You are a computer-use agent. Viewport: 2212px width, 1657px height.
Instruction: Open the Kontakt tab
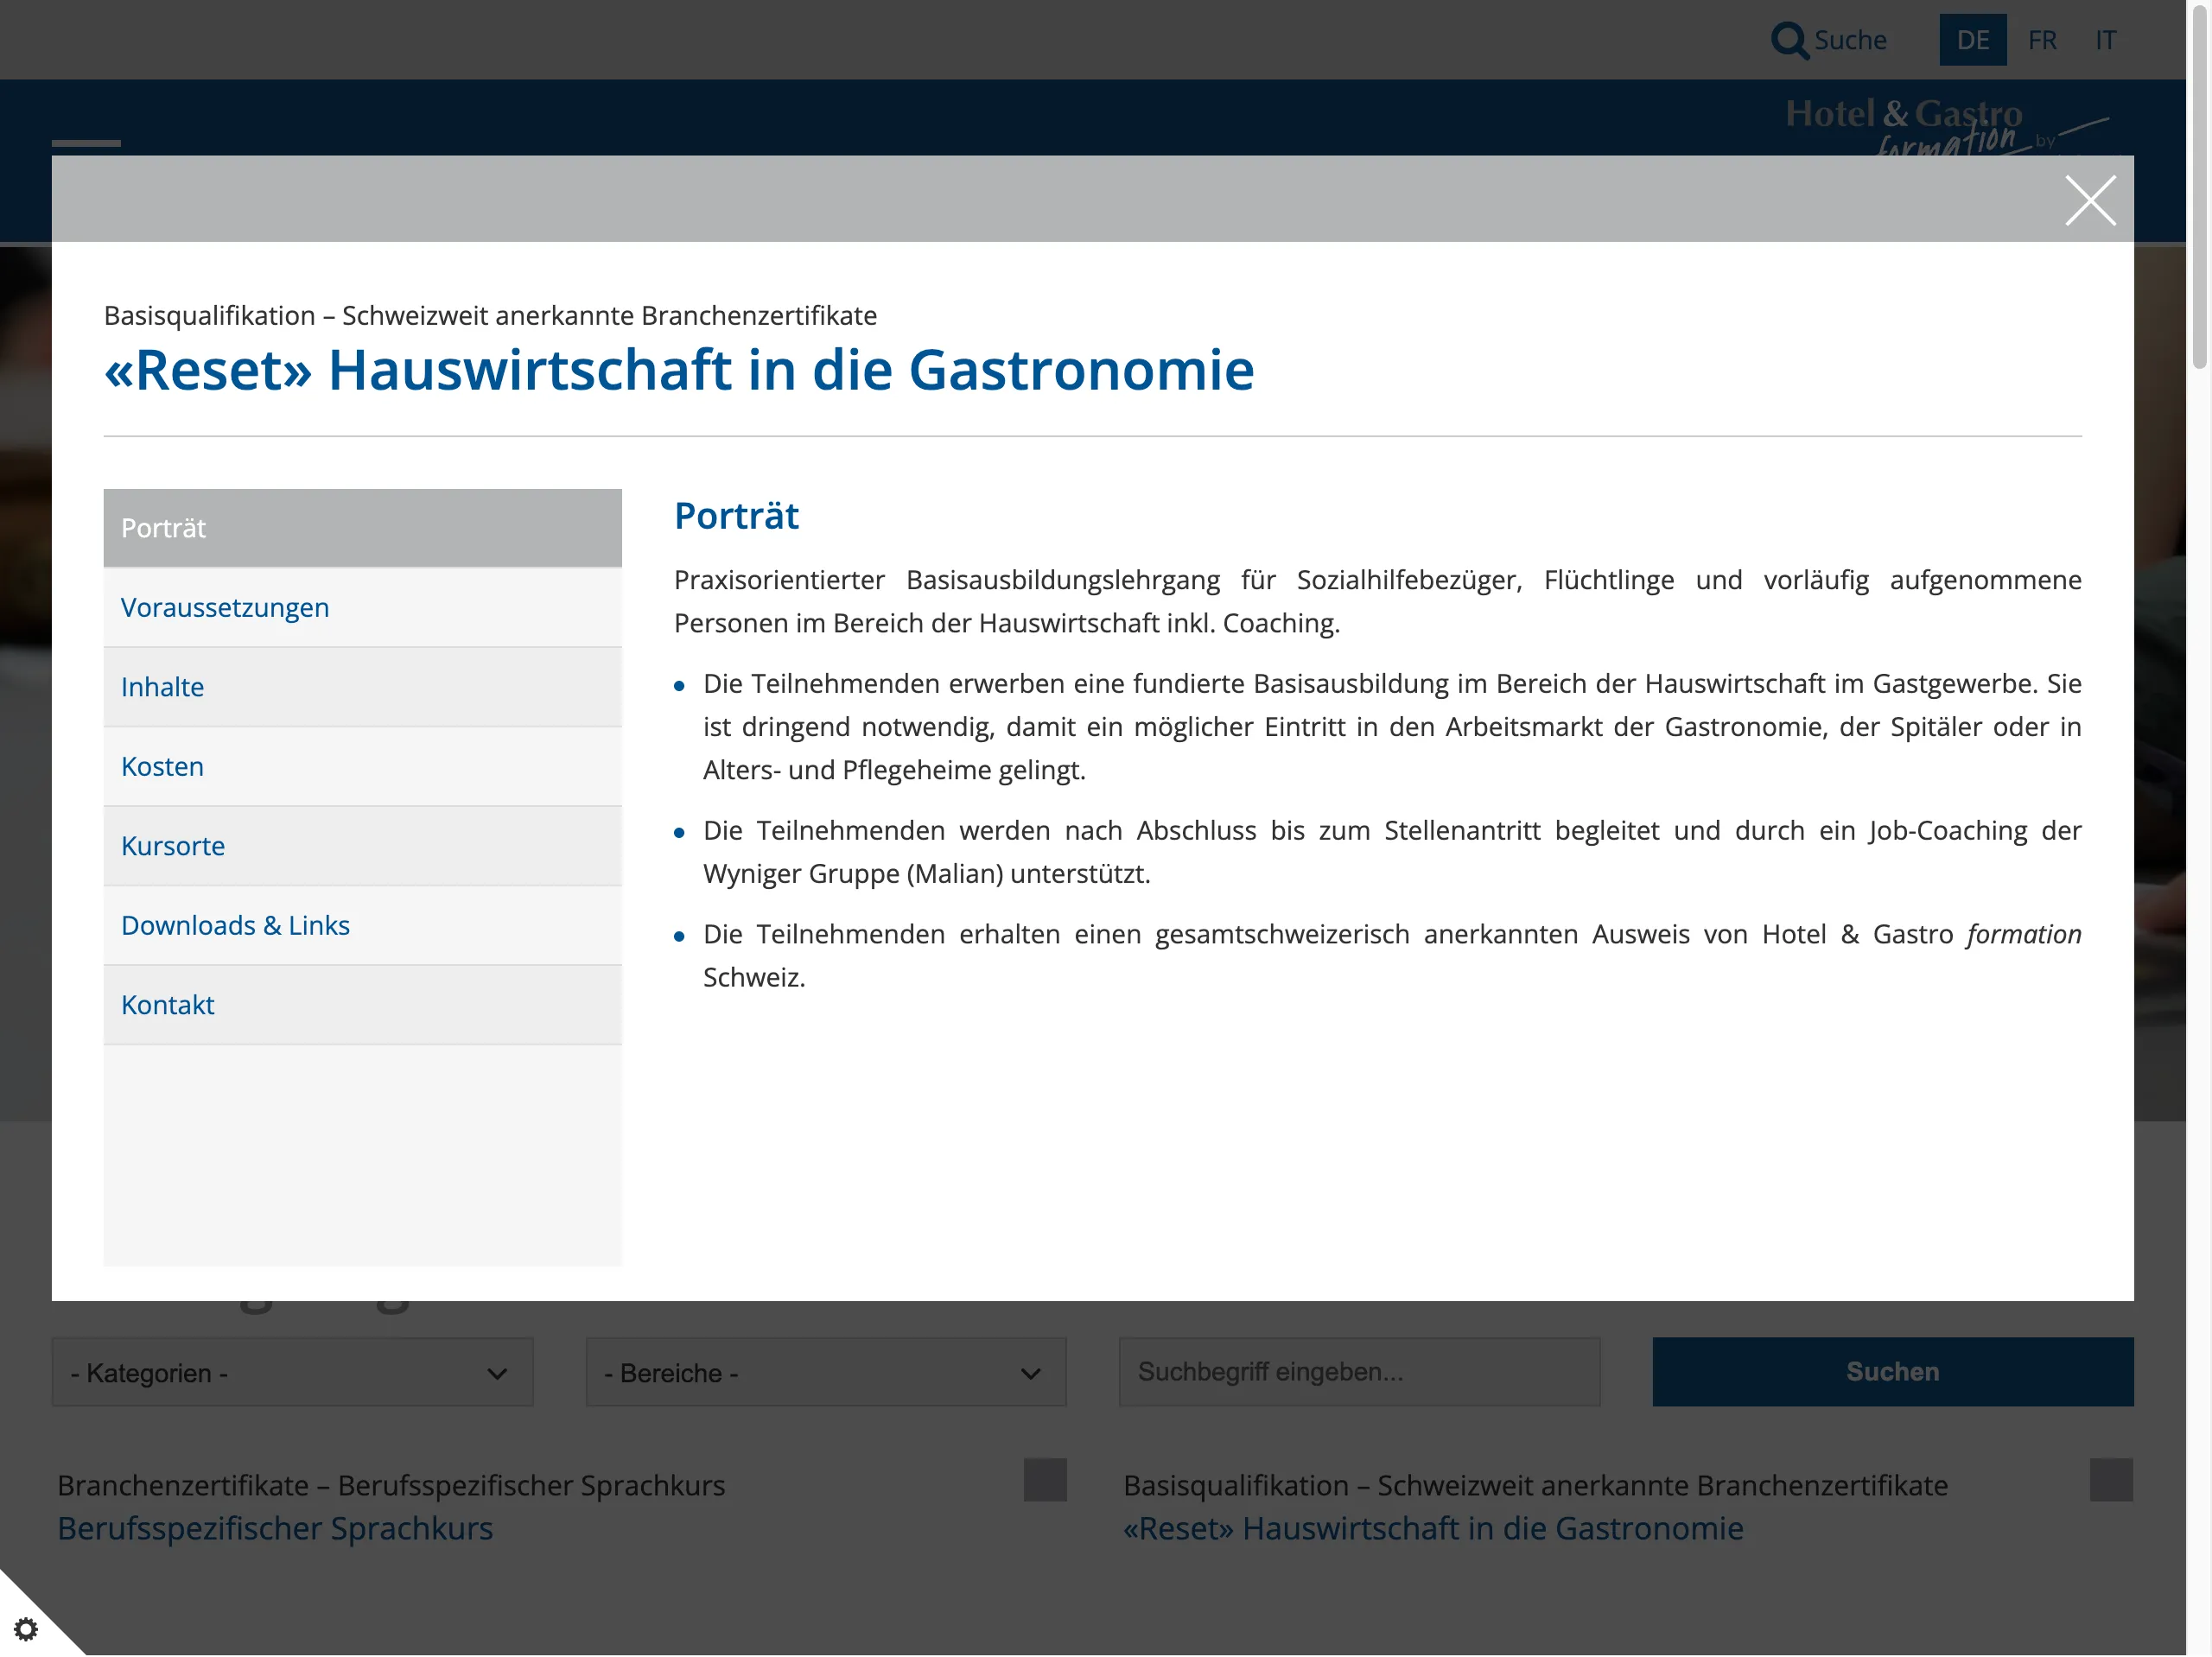coord(362,1005)
